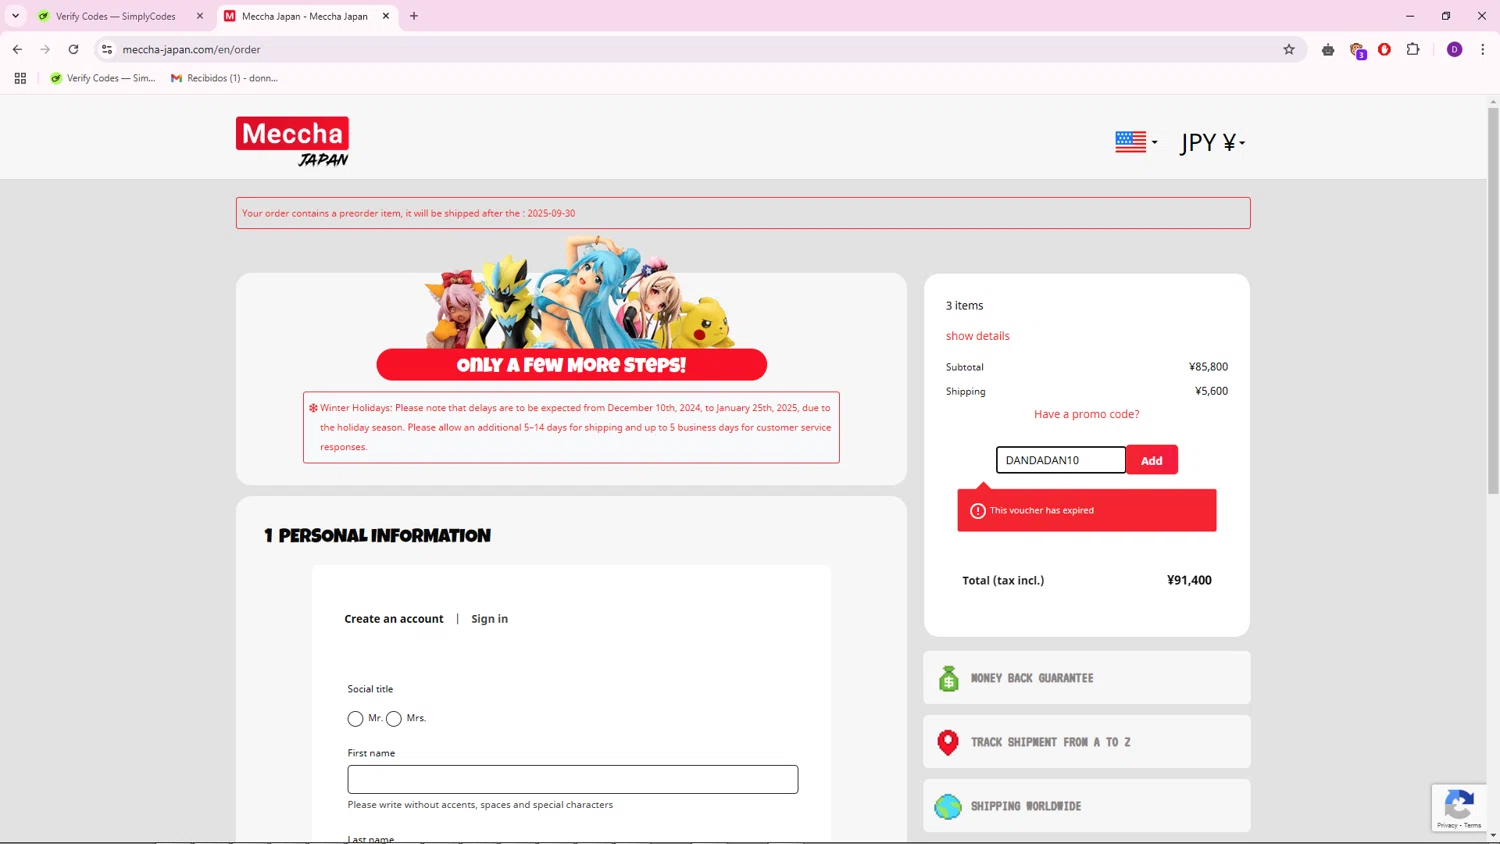This screenshot has width=1500, height=844.
Task: Close the Verify Codes tab
Action: pos(200,16)
